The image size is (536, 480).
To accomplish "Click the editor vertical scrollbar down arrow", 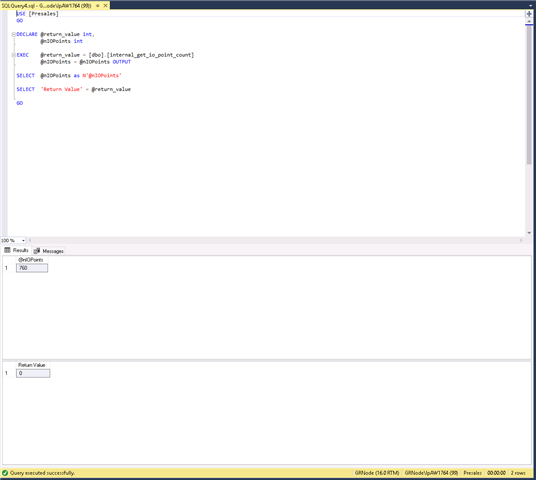I will point(529,233).
